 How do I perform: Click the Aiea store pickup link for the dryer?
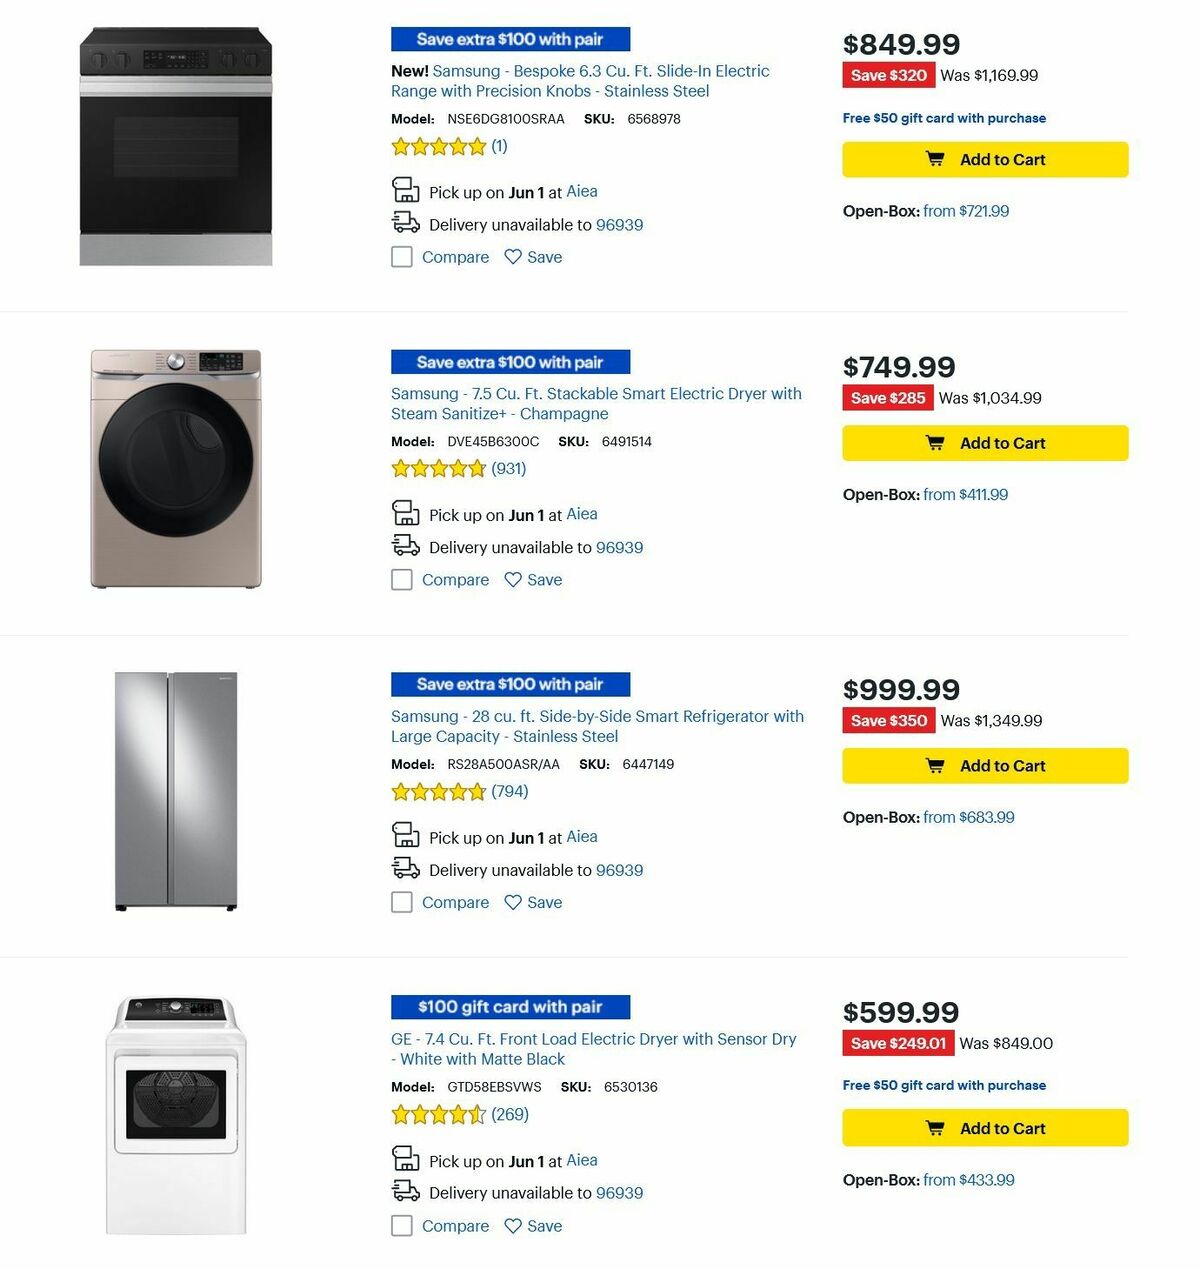point(581,514)
